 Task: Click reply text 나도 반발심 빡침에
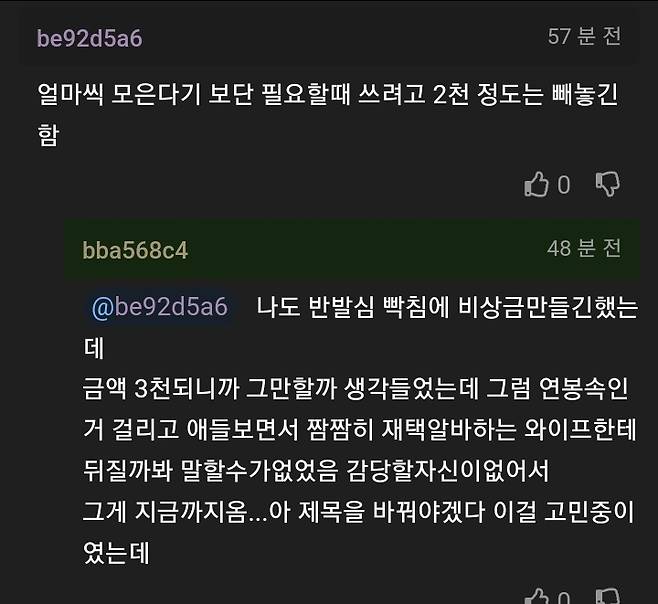446,307
